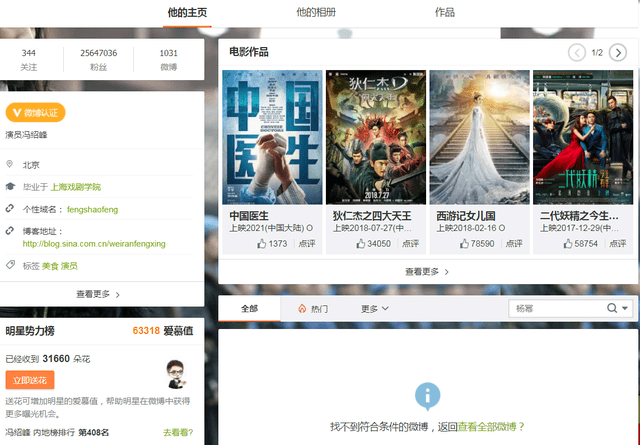Like 二代妖精 with thumbs-up icon
640x445 pixels.
click(x=568, y=244)
